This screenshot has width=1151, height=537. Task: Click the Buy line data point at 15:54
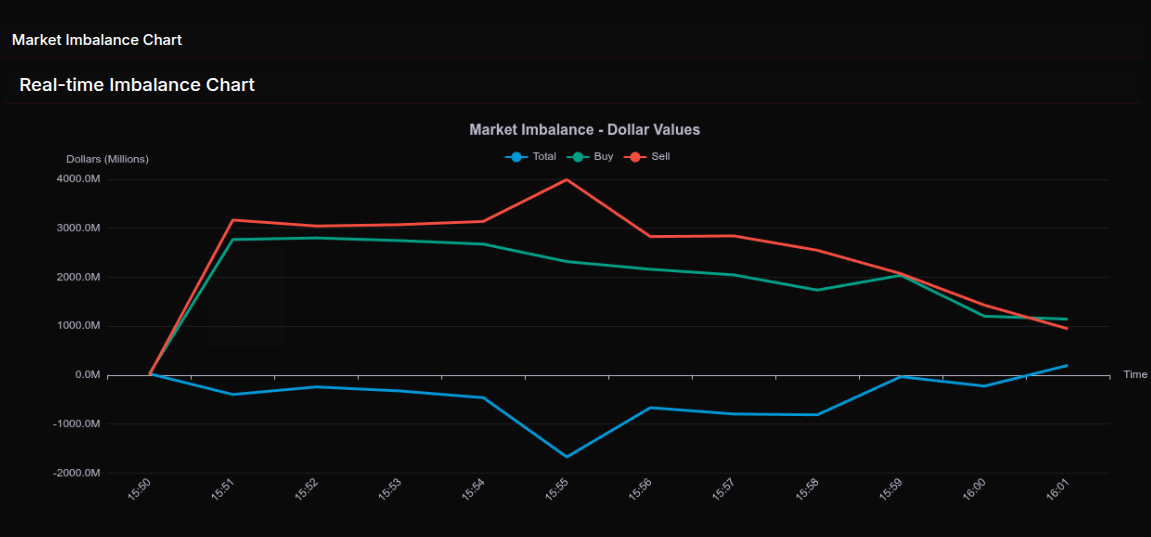(483, 244)
